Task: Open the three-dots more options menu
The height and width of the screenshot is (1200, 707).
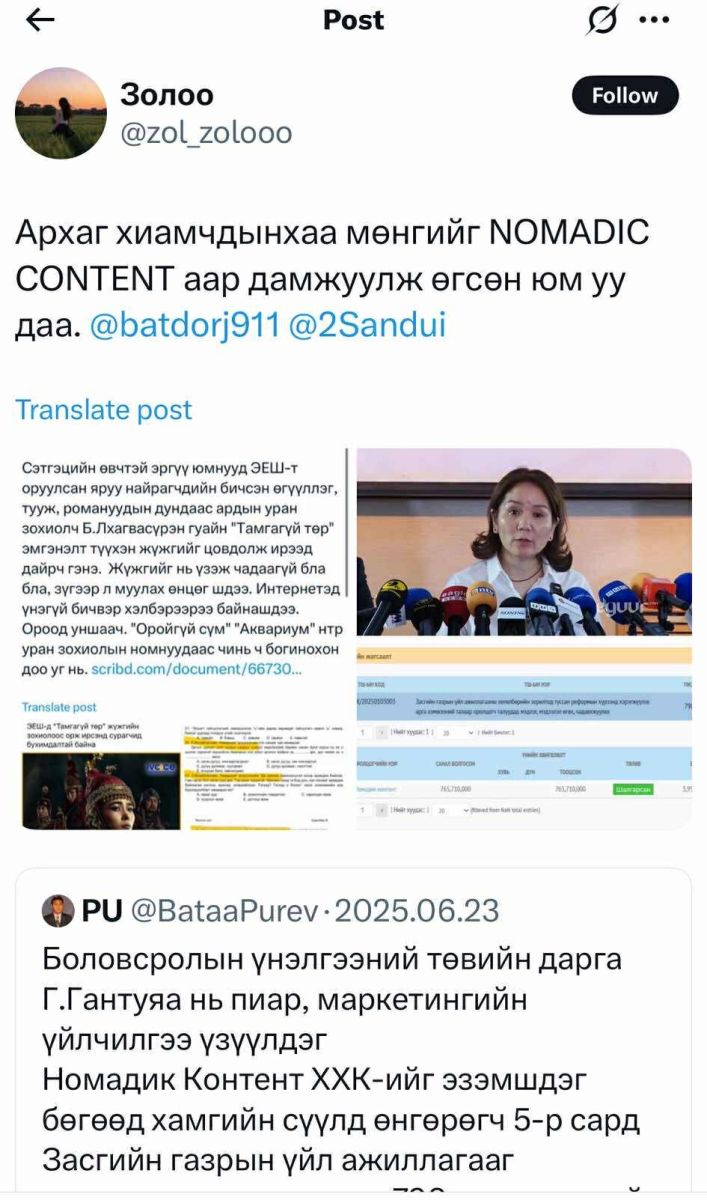Action: pyautogui.click(x=655, y=21)
